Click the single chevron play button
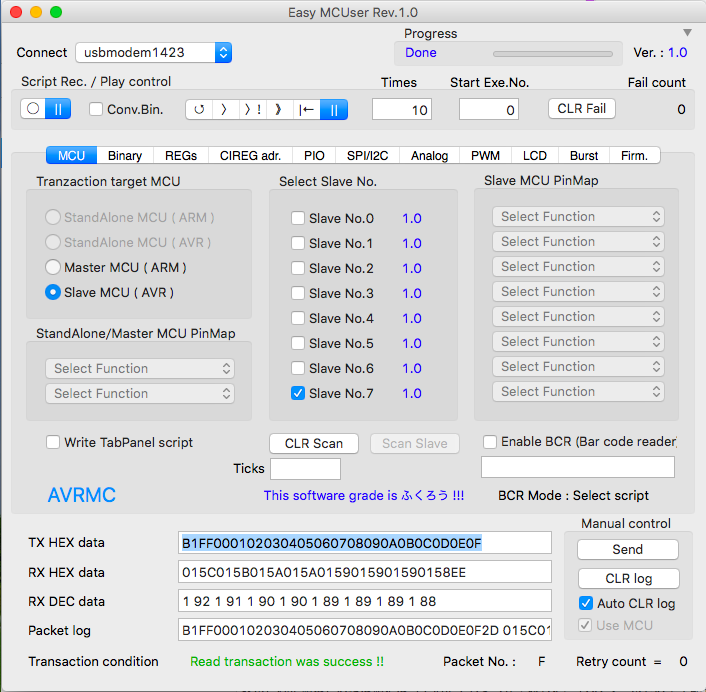Viewport: 706px width, 692px height. coord(226,109)
